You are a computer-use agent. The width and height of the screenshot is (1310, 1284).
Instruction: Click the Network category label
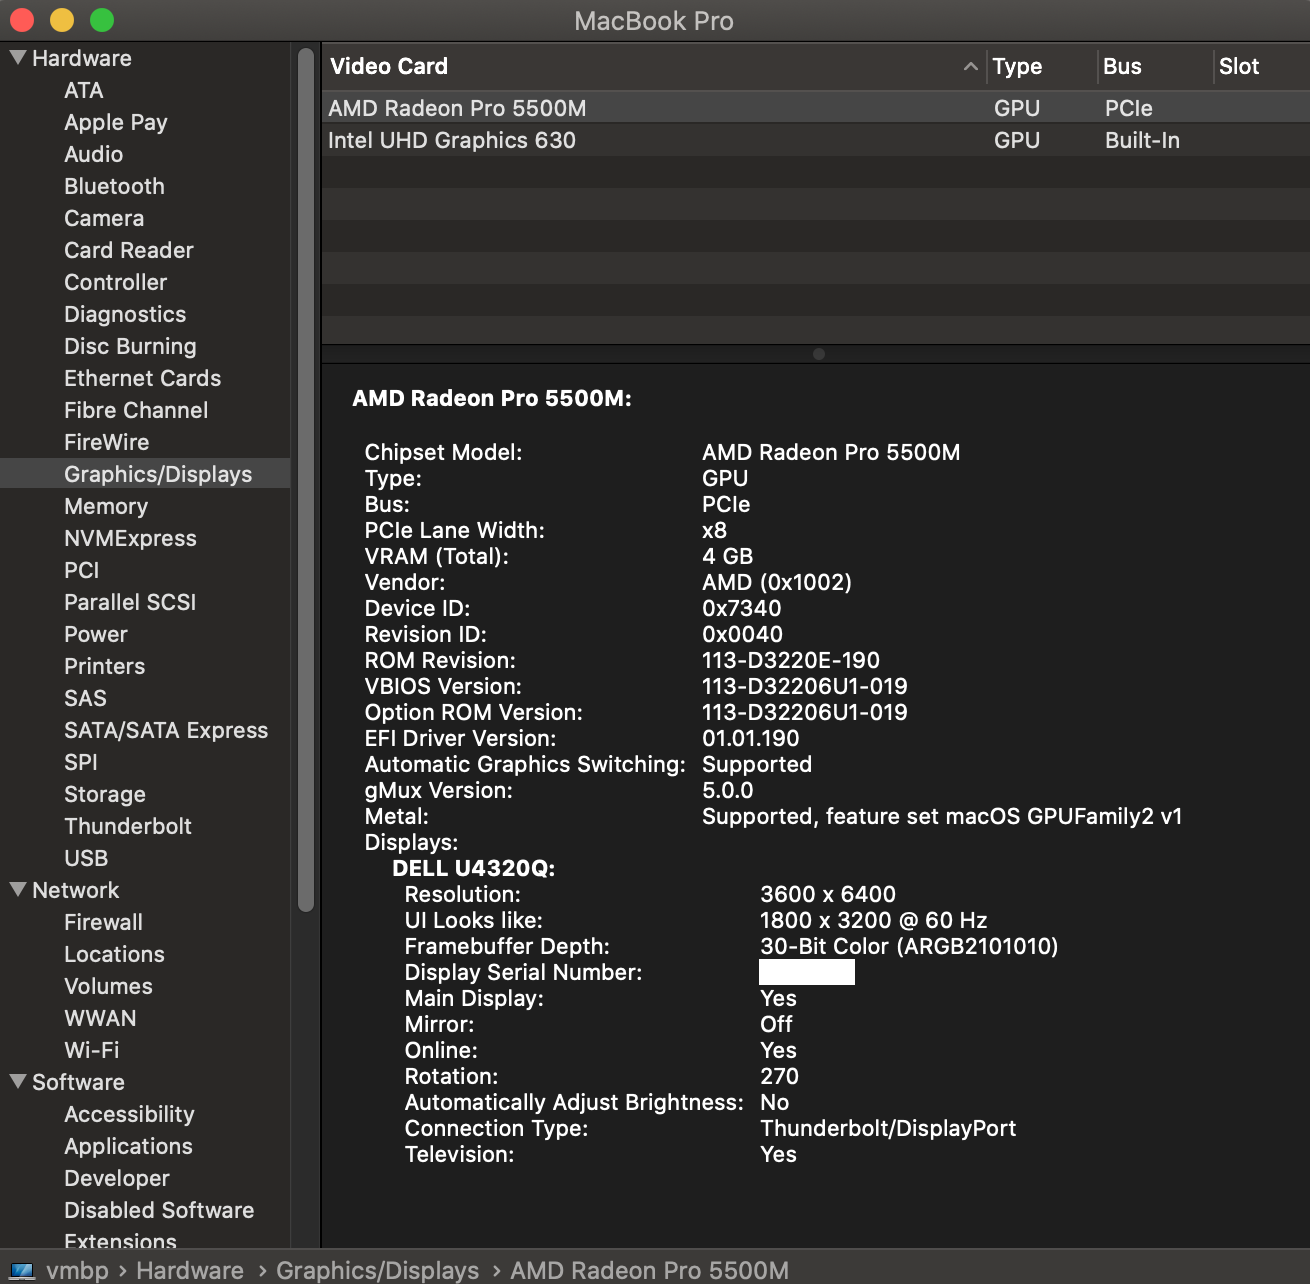click(x=76, y=890)
